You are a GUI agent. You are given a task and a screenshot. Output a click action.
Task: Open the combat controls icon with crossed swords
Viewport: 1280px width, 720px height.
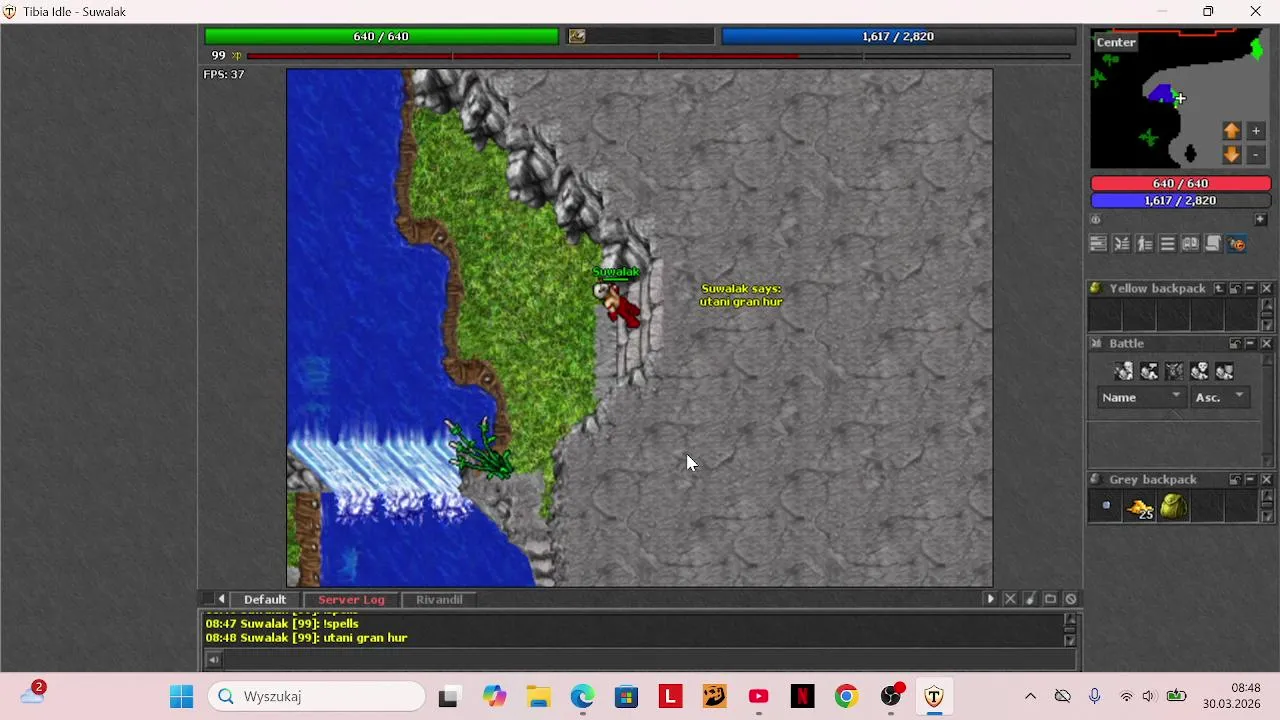[1121, 244]
